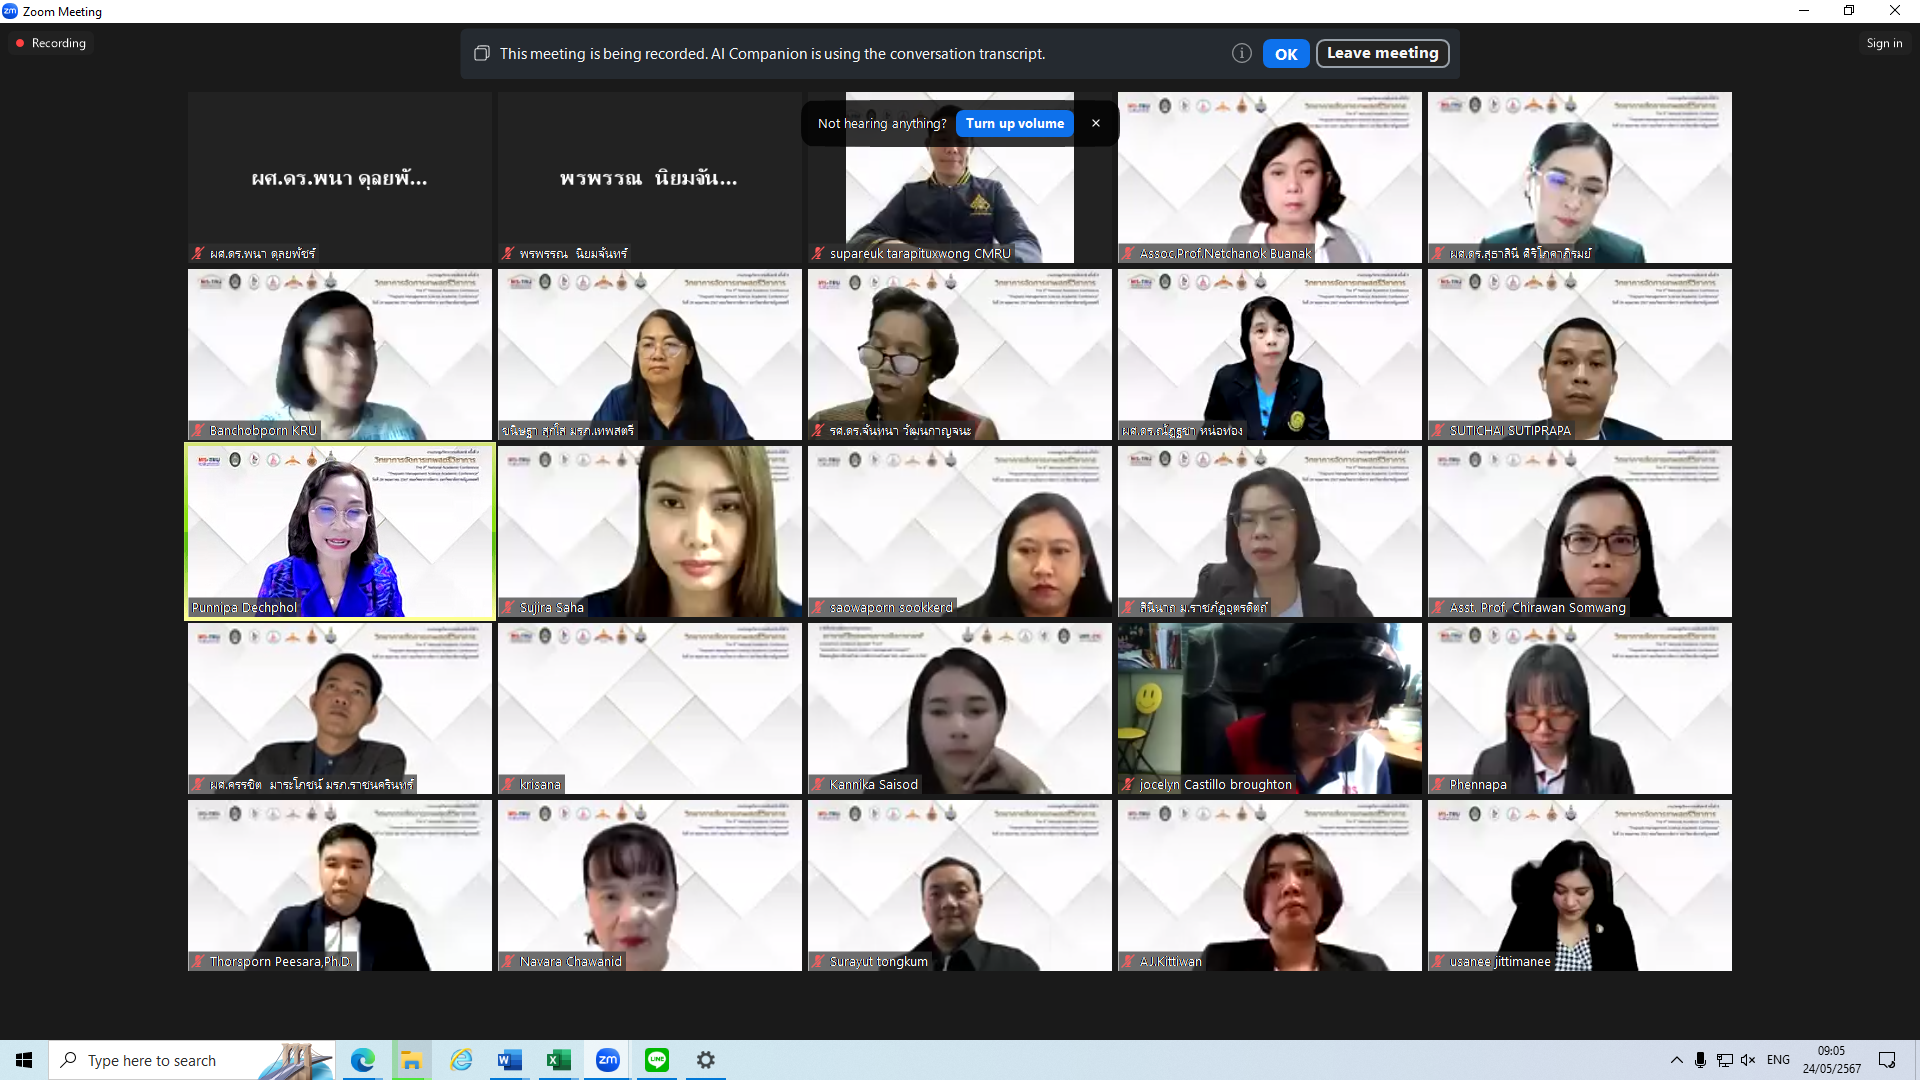Open the LINE app in taskbar
Image resolution: width=1920 pixels, height=1080 pixels.
pyautogui.click(x=657, y=1060)
